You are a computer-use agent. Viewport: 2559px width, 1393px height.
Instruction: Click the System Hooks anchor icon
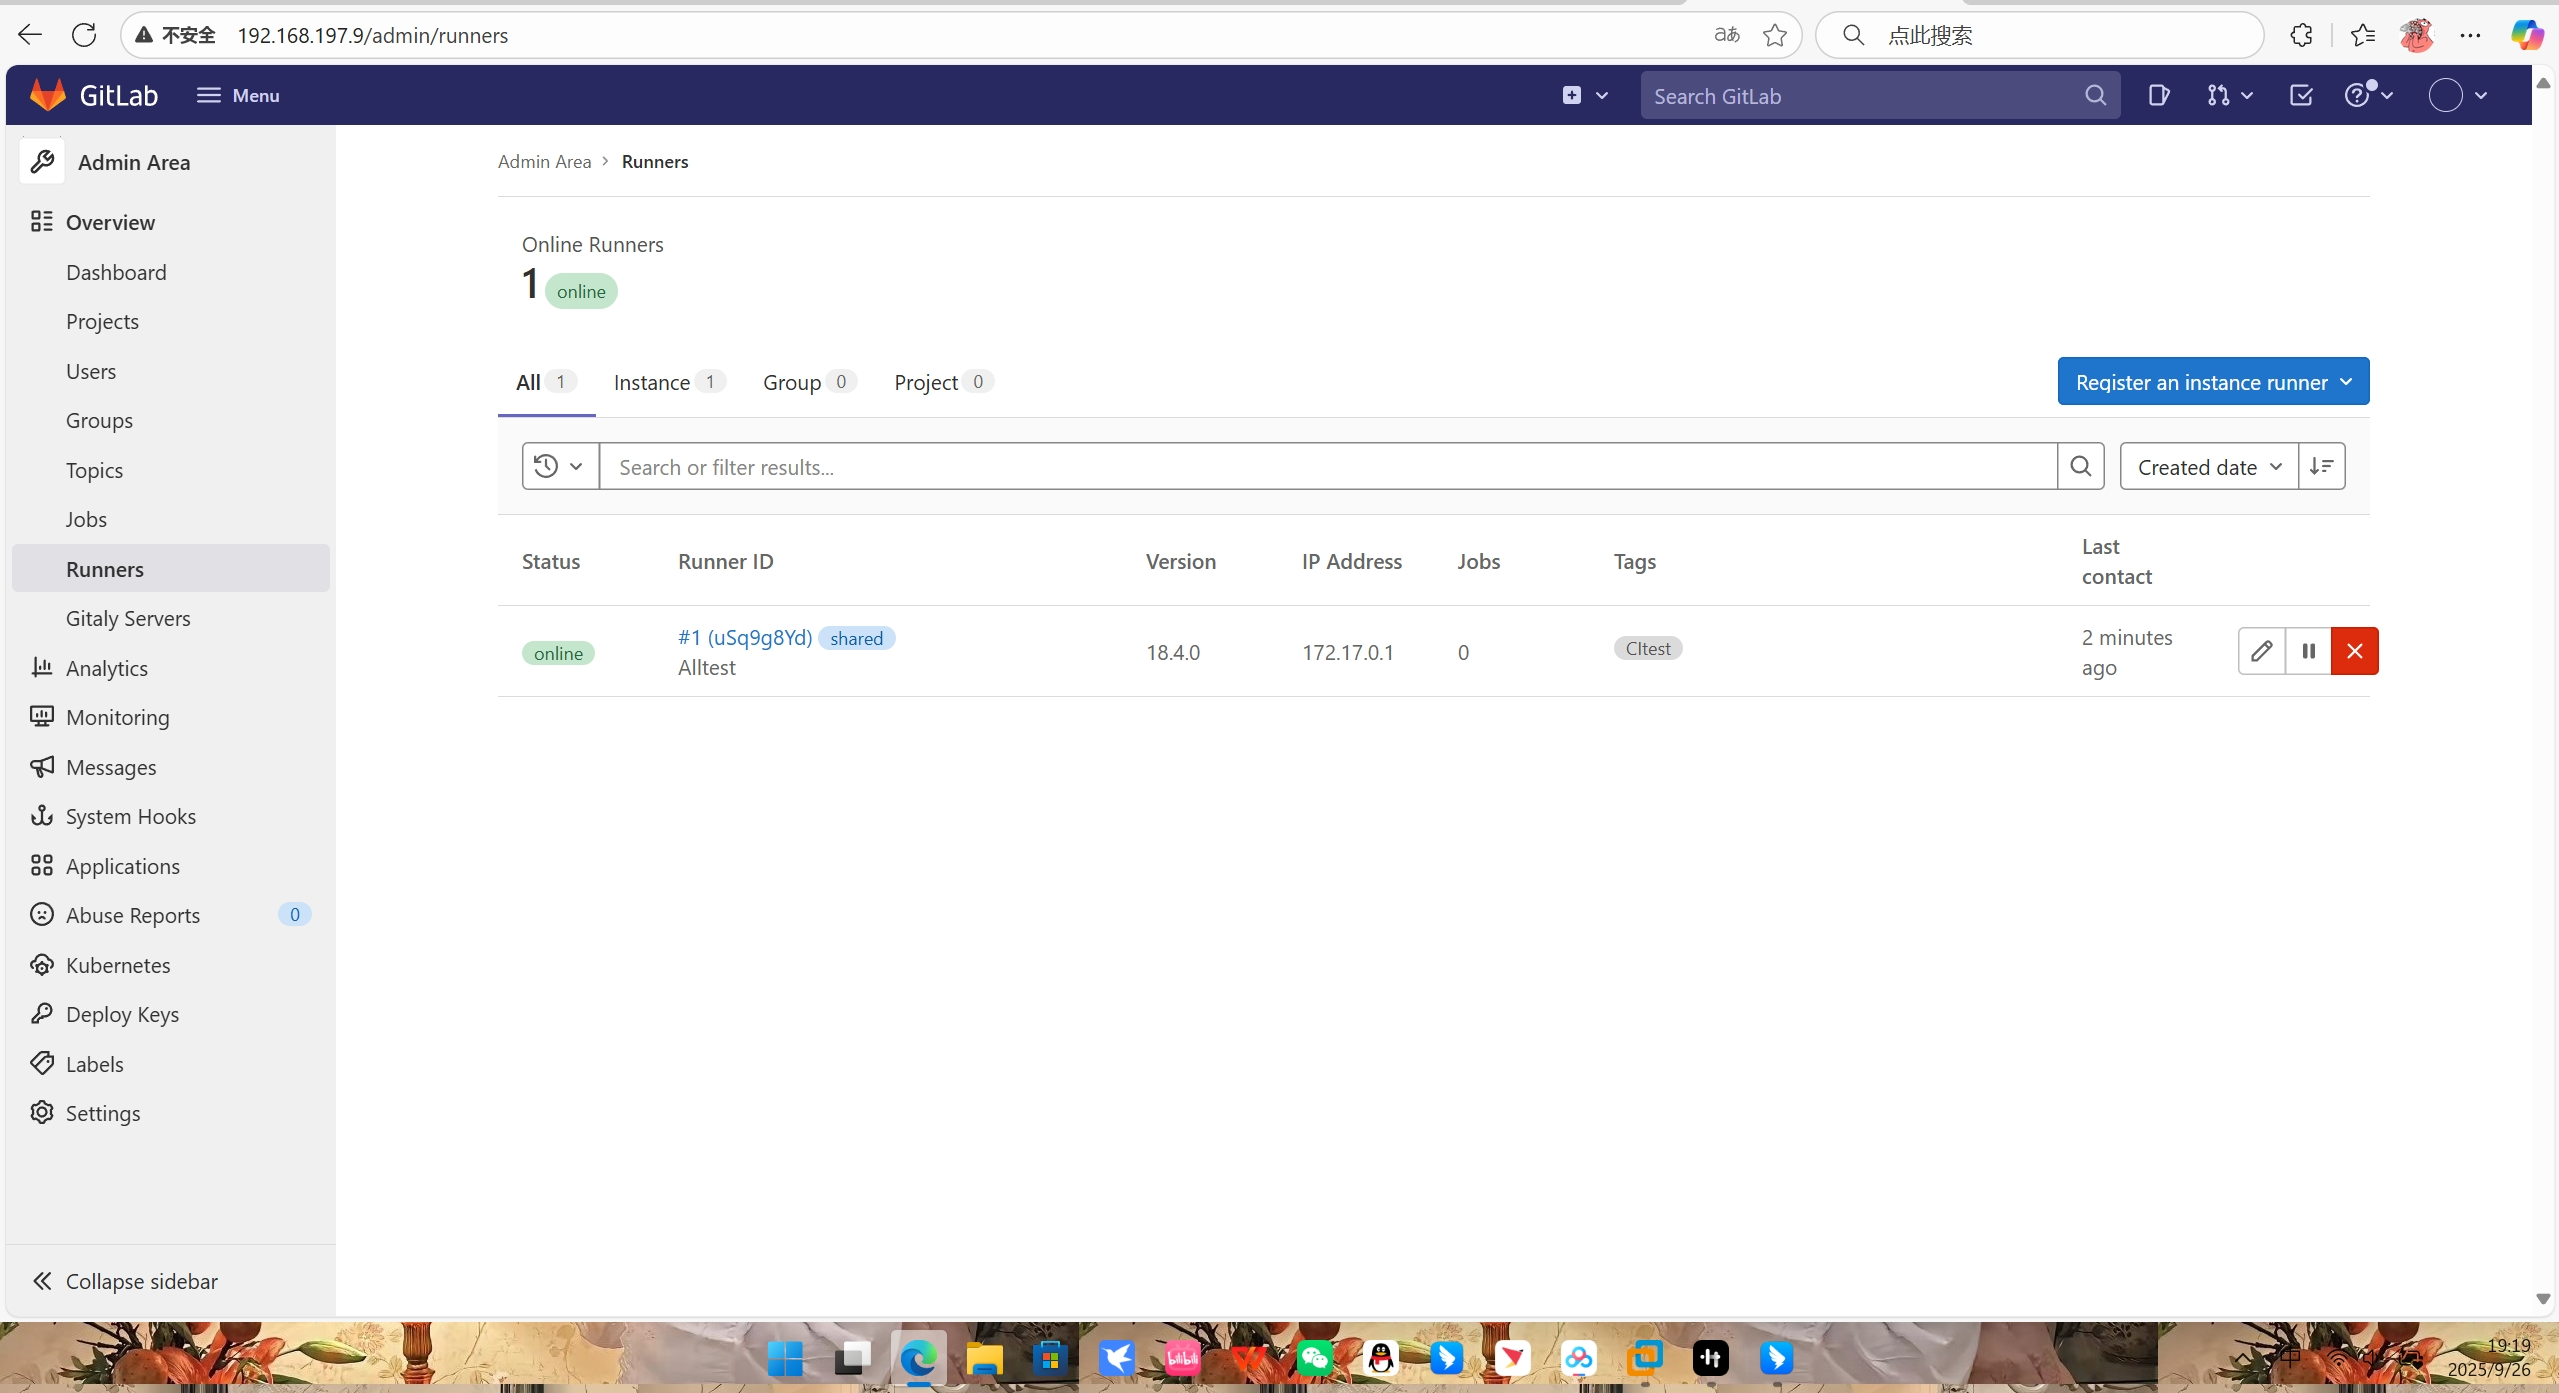click(41, 815)
